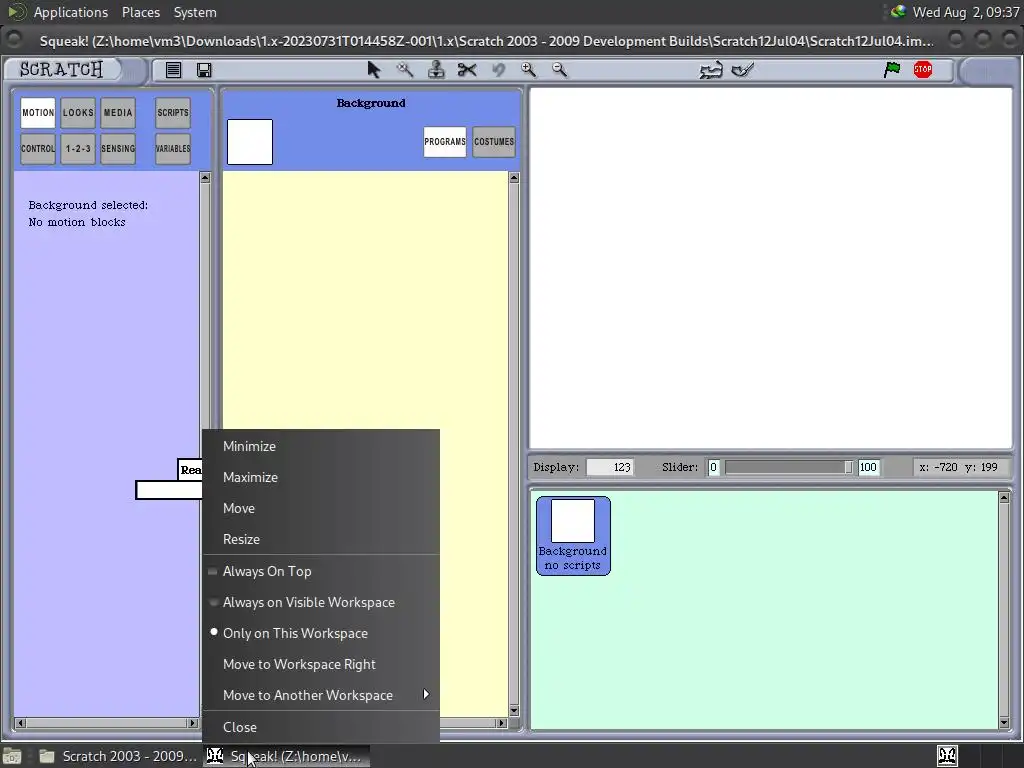Viewport: 1024px width, 768px height.
Task: Click the floppy disk save icon
Action: 204,70
